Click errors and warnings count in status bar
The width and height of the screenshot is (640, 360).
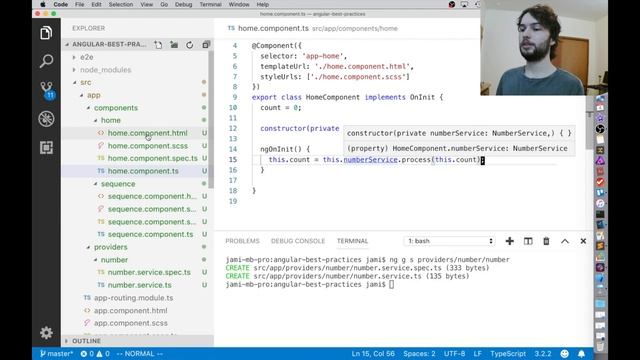[95, 354]
